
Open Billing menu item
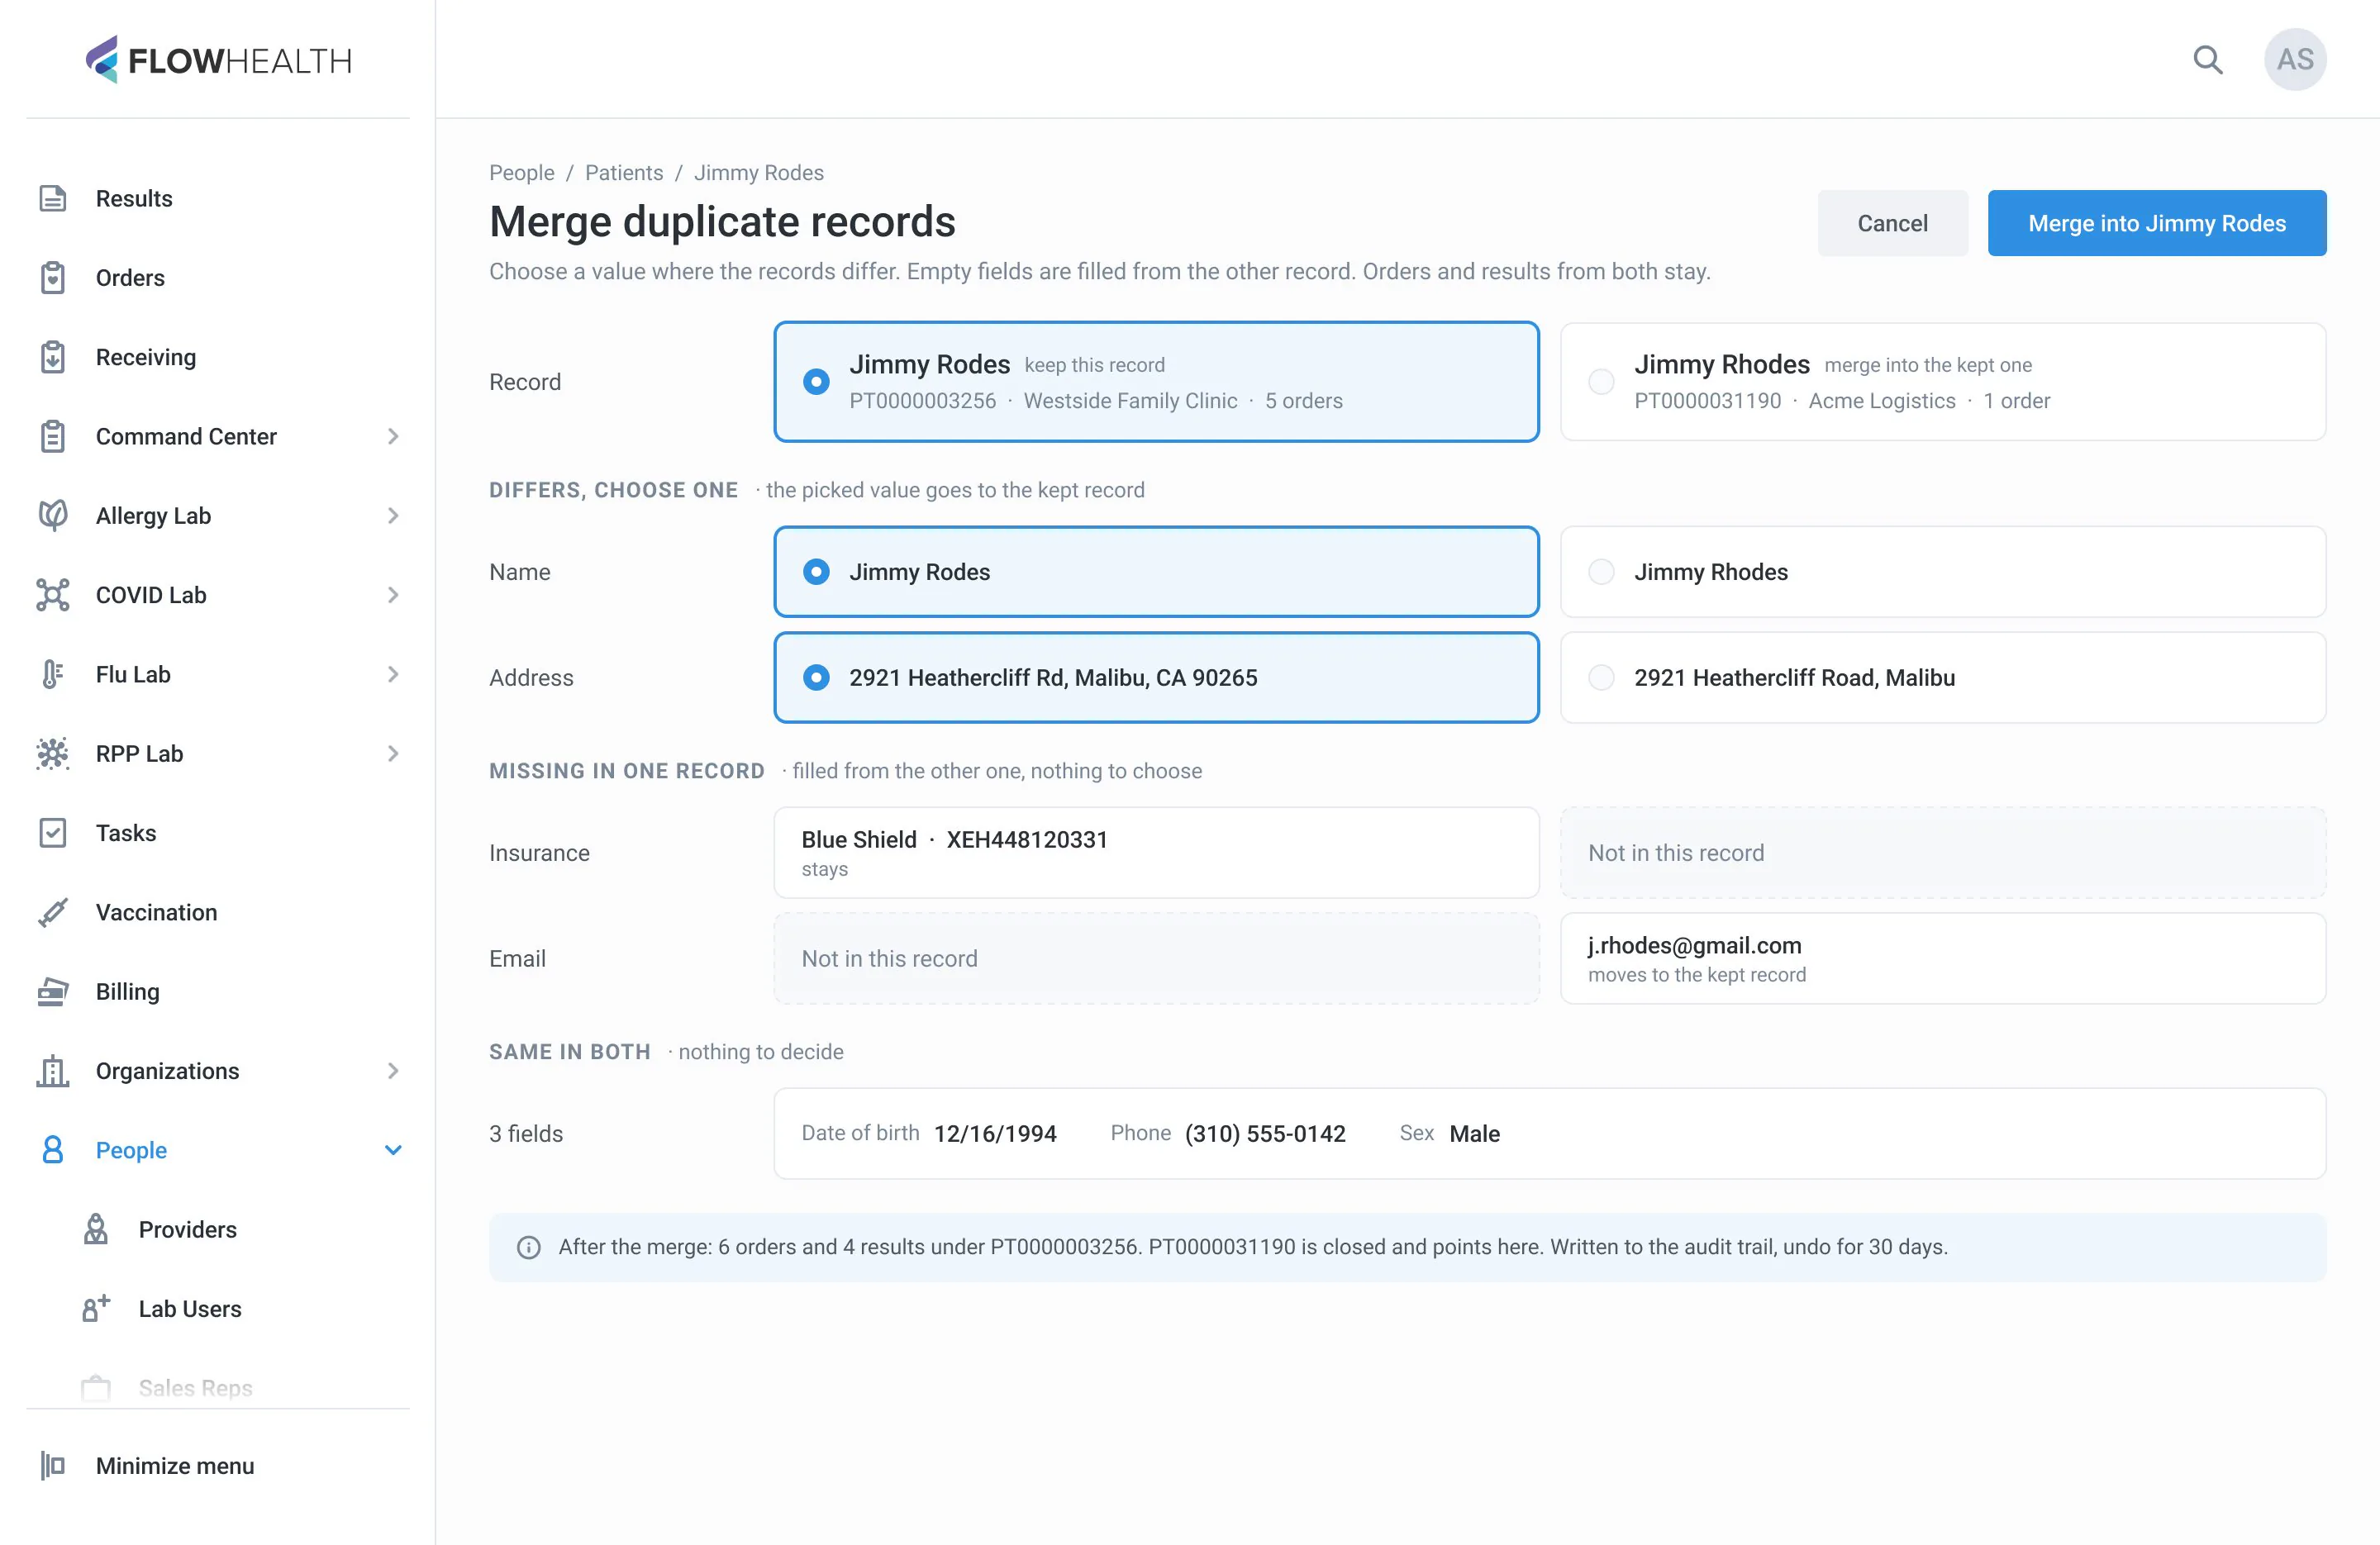point(218,991)
